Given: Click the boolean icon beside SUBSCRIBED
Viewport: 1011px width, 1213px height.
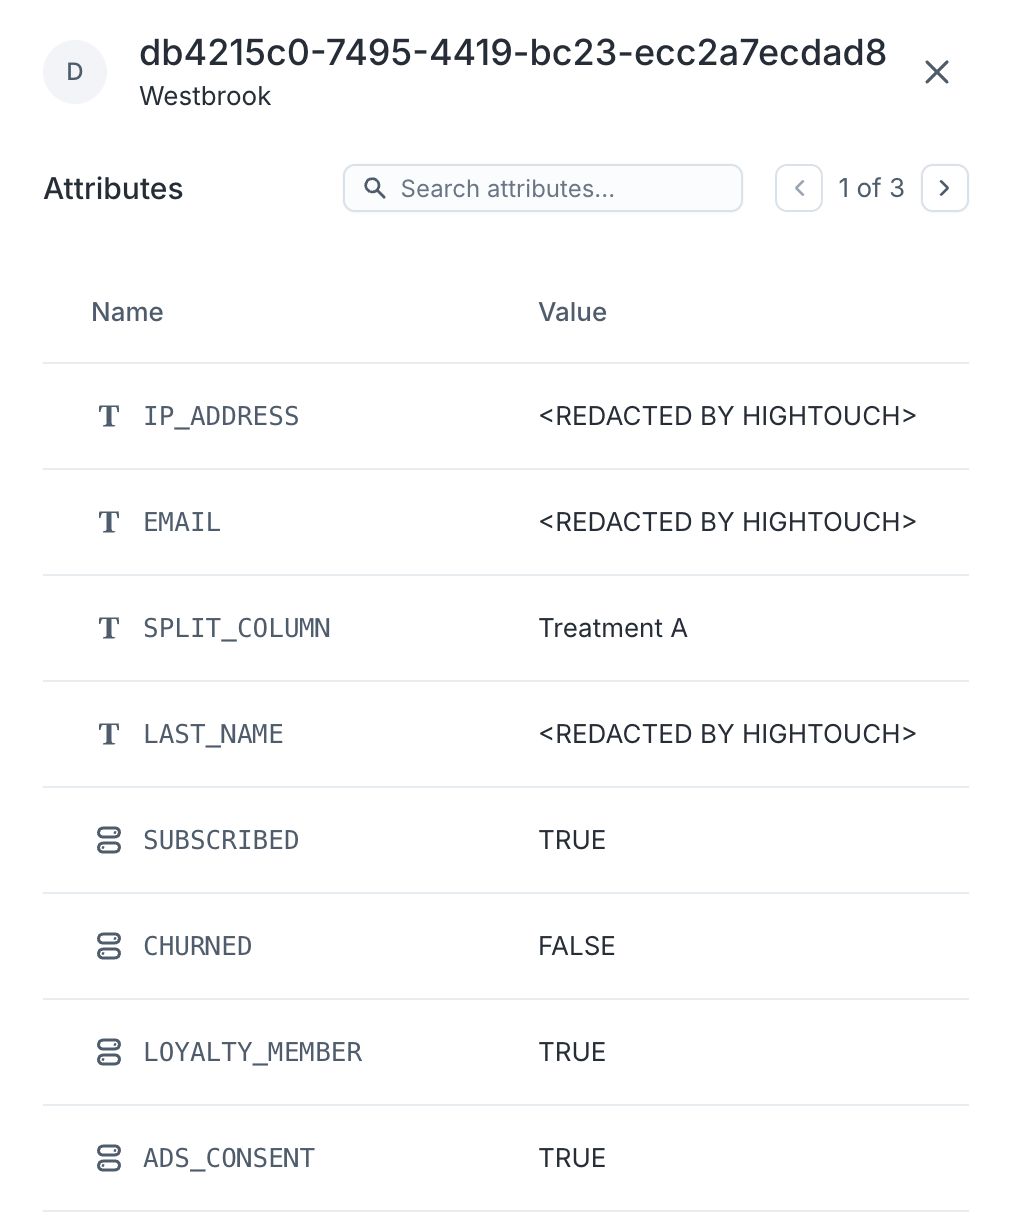Looking at the screenshot, I should pyautogui.click(x=109, y=840).
